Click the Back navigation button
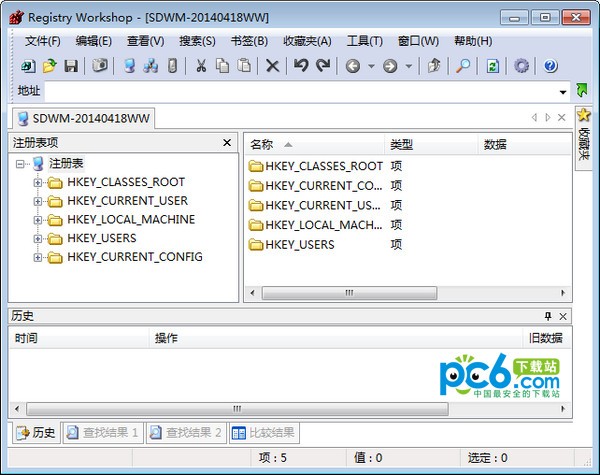This screenshot has width=600, height=475. (x=353, y=66)
